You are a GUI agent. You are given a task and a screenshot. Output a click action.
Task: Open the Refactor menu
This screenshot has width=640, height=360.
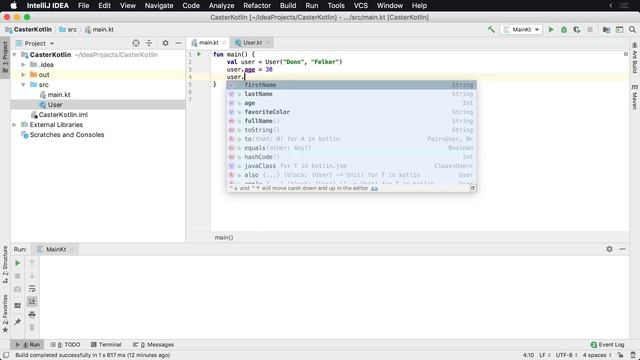257,6
